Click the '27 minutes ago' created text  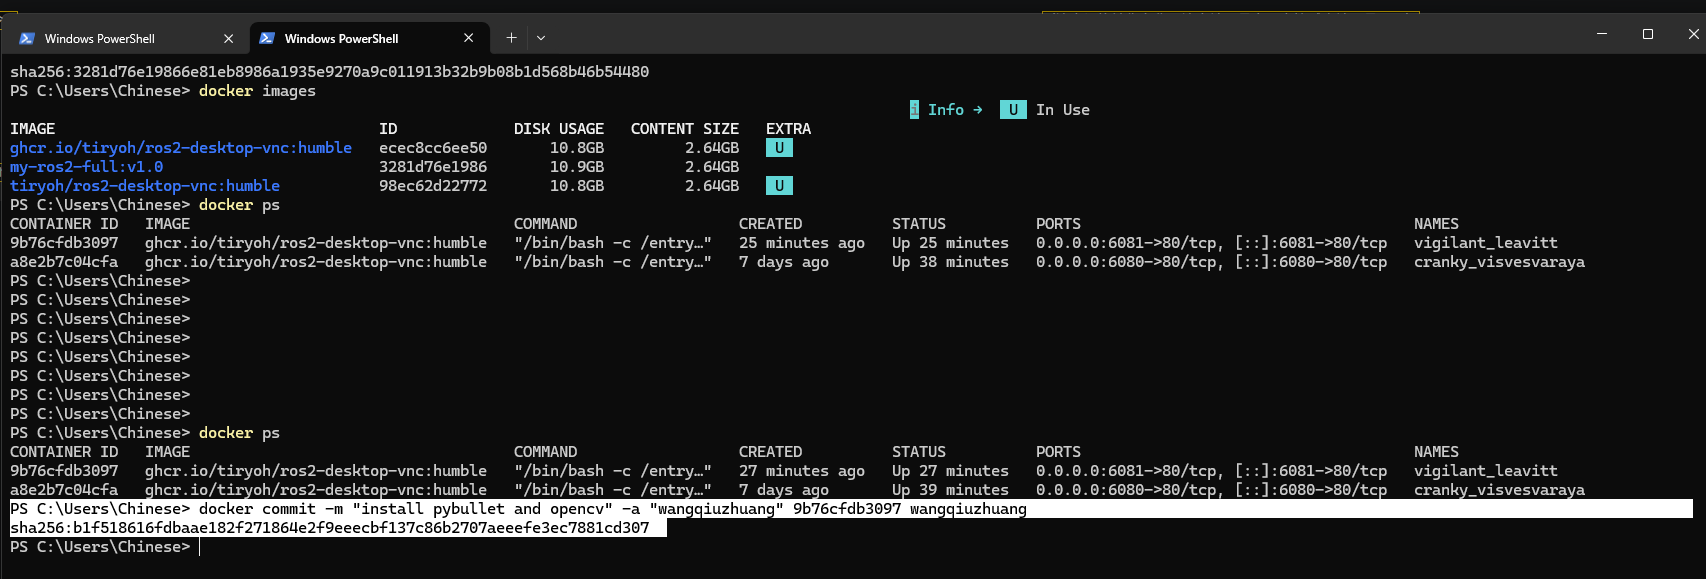[802, 471]
